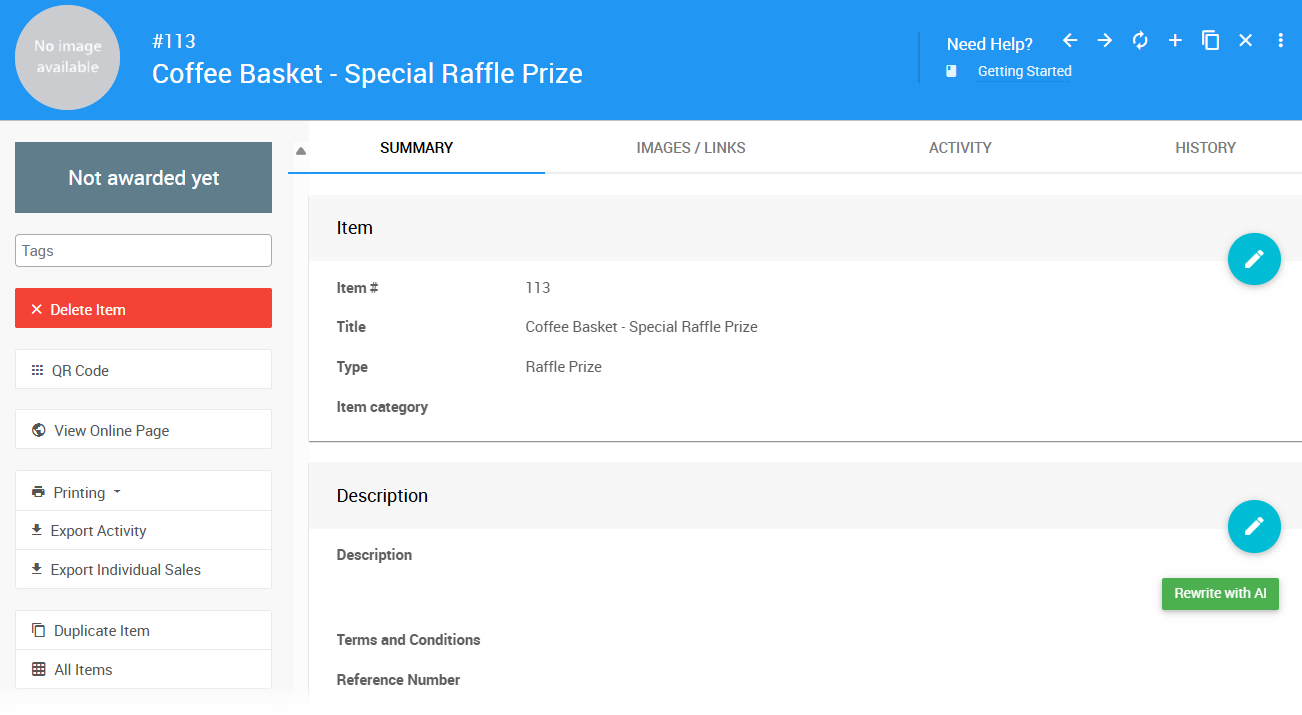Edit the Description section with pencil button
Viewport: 1302px width, 715px height.
pyautogui.click(x=1254, y=526)
